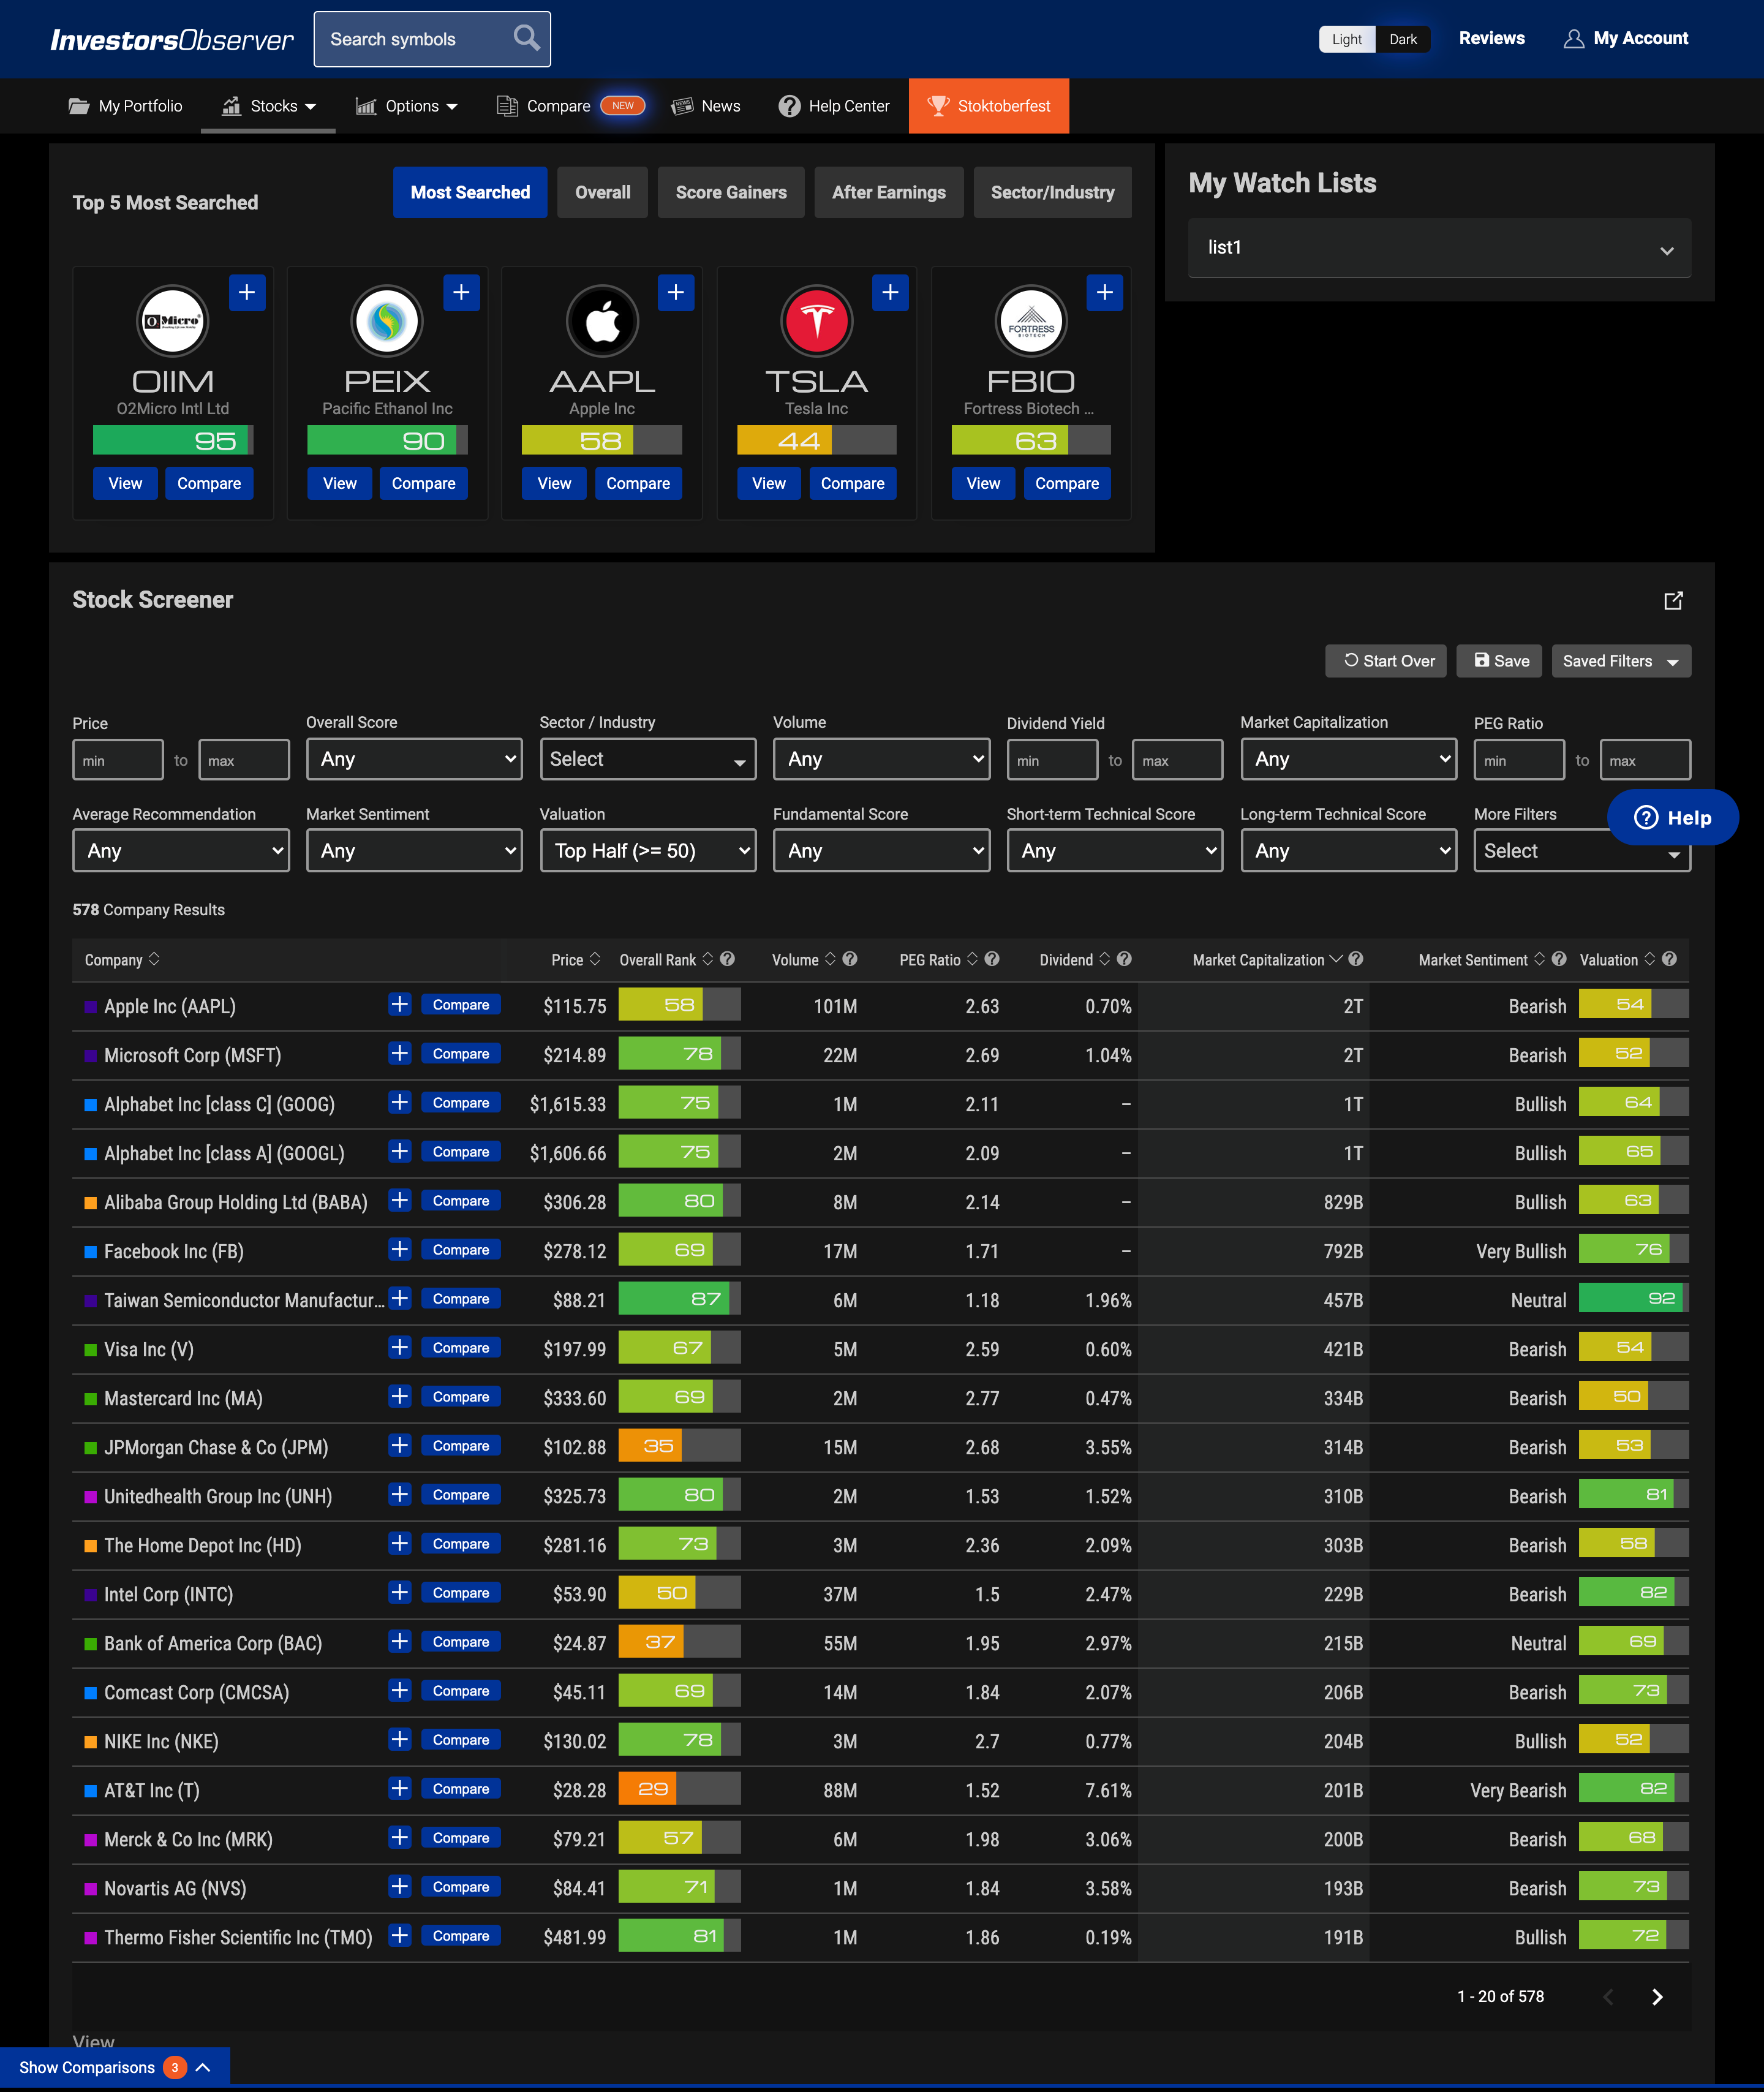1764x2092 pixels.
Task: Select the Score Gainers tab
Action: coord(731,192)
